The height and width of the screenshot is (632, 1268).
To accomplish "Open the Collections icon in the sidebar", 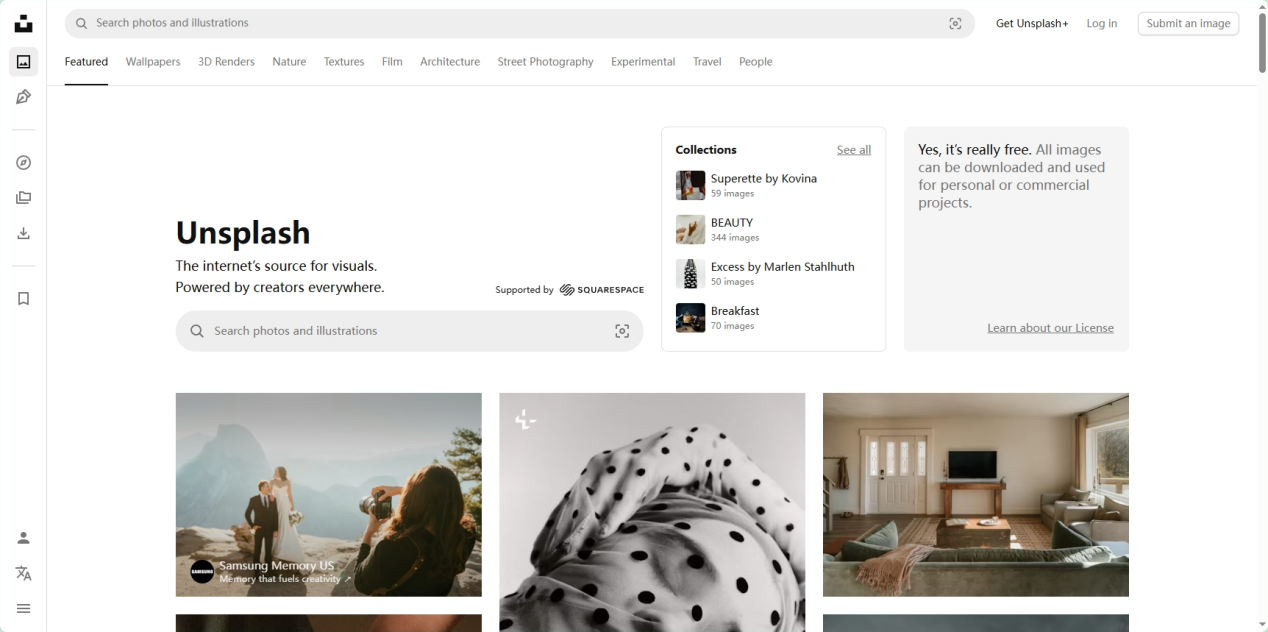I will [x=23, y=198].
